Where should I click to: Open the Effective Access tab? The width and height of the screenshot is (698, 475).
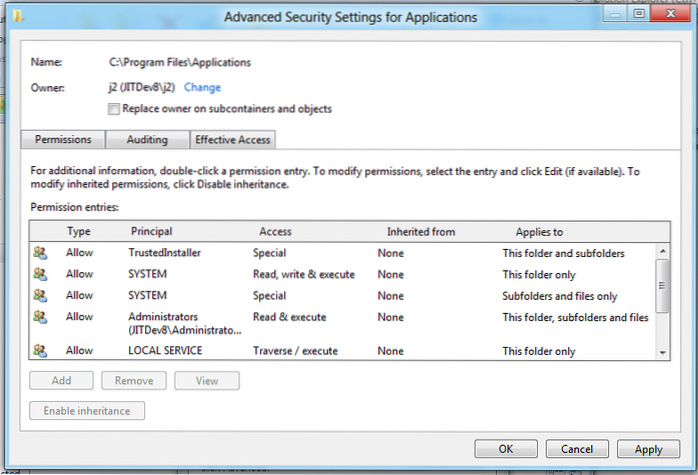232,140
